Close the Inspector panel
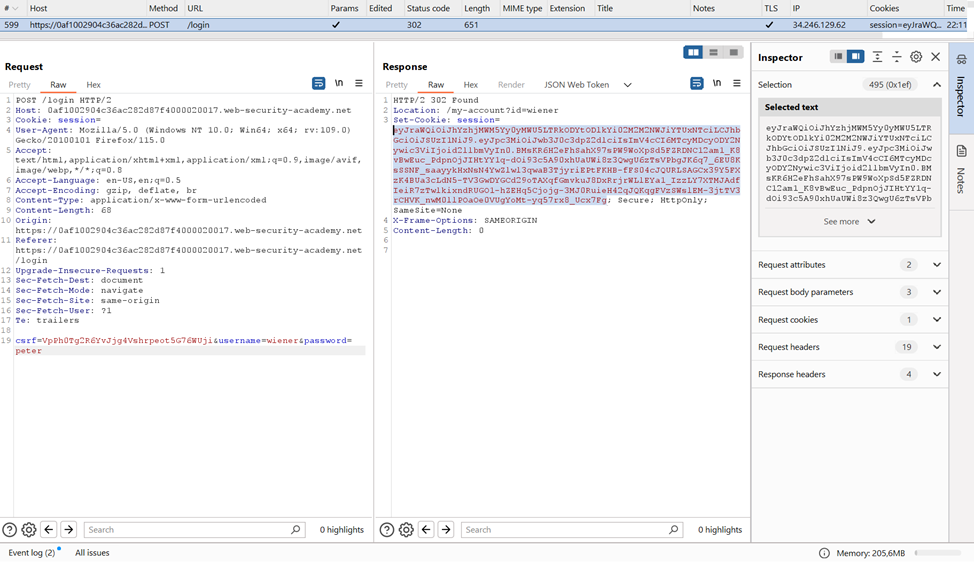Image resolution: width=974 pixels, height=562 pixels. click(x=936, y=57)
